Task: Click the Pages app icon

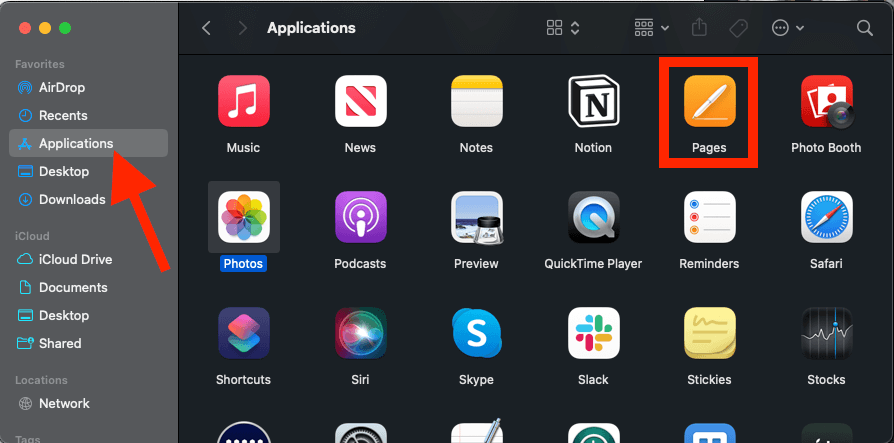Action: point(709,101)
